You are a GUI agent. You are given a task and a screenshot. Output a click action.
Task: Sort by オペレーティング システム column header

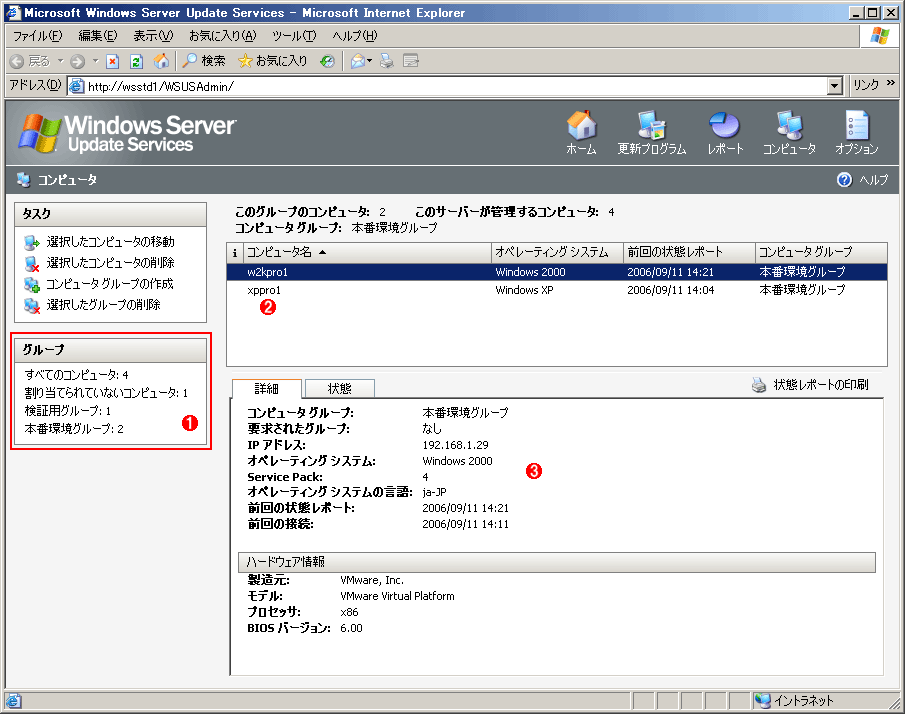[x=557, y=252]
